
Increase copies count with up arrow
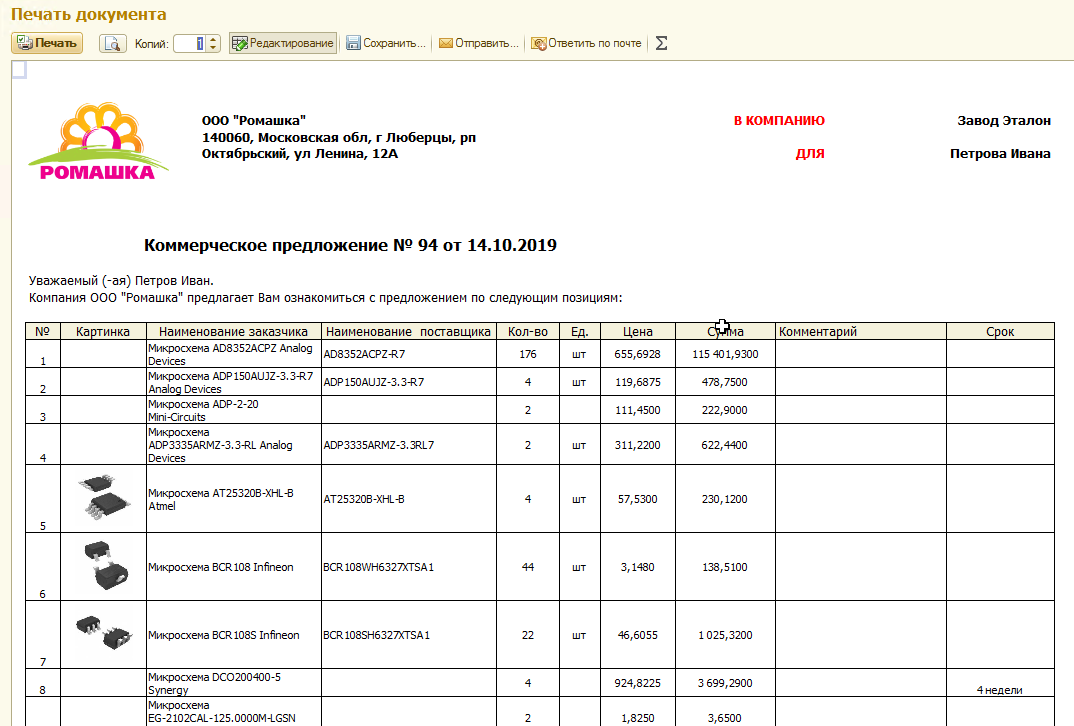tap(214, 39)
